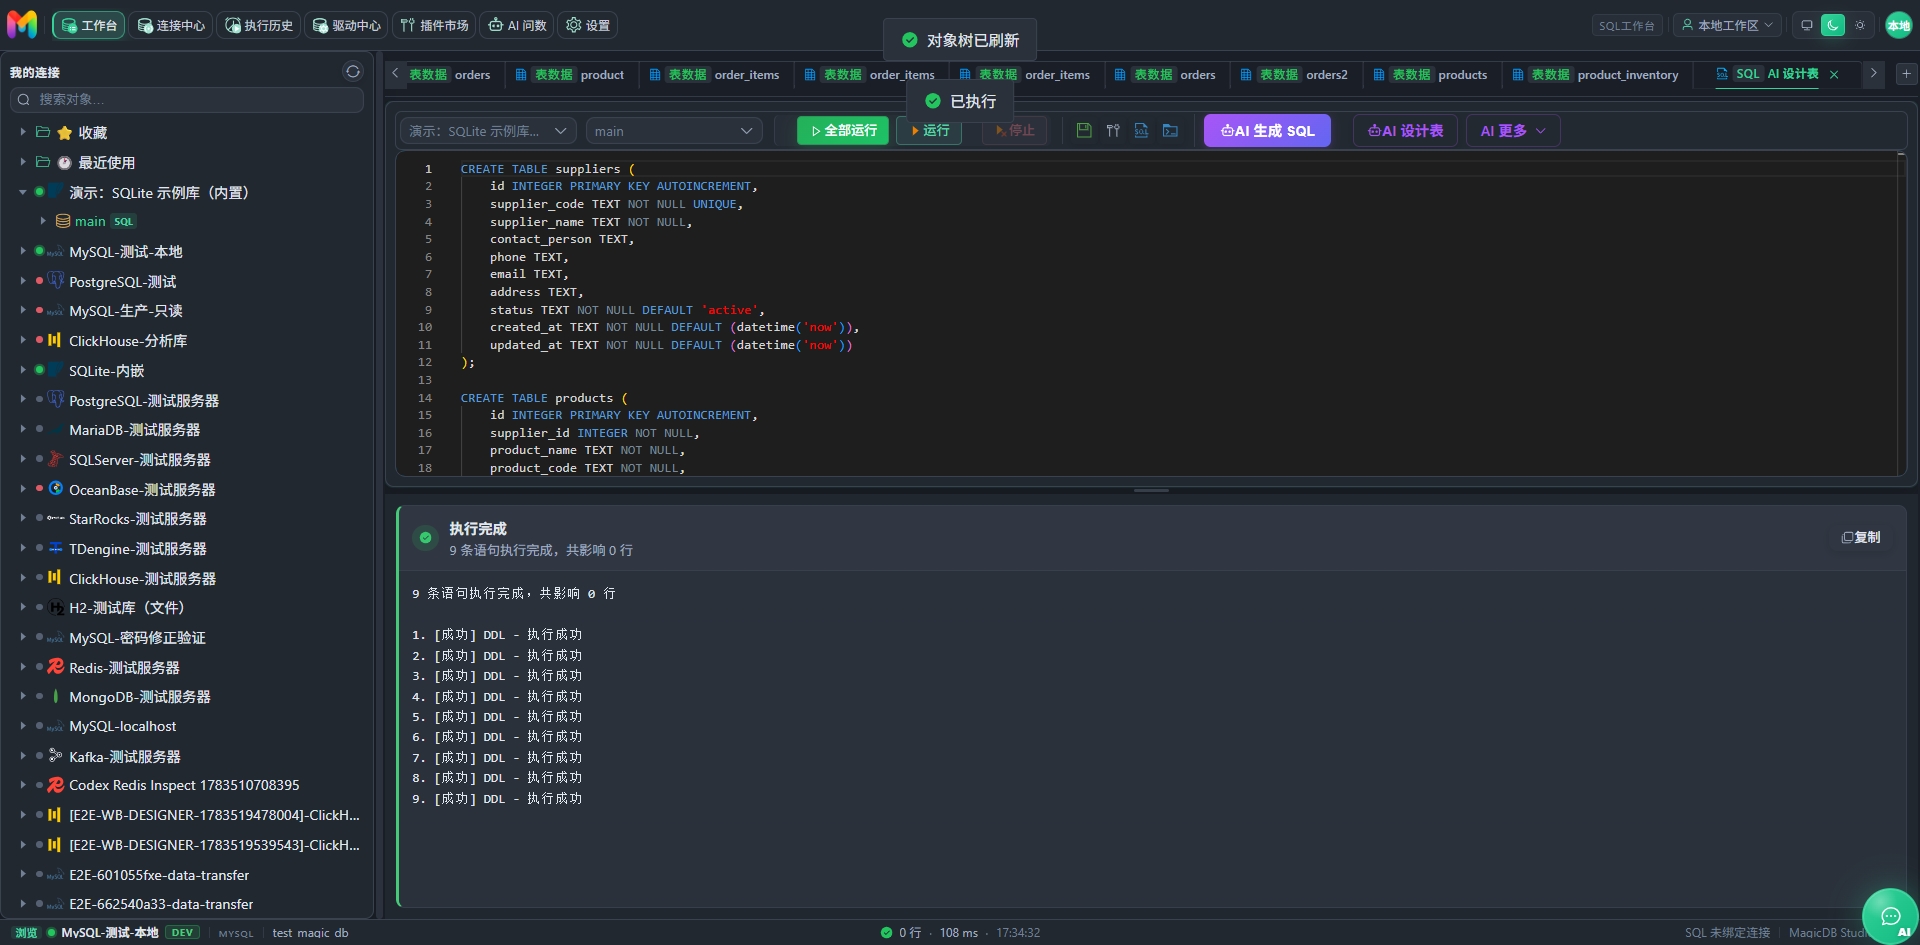Open the AI 问数 menu

point(517,25)
